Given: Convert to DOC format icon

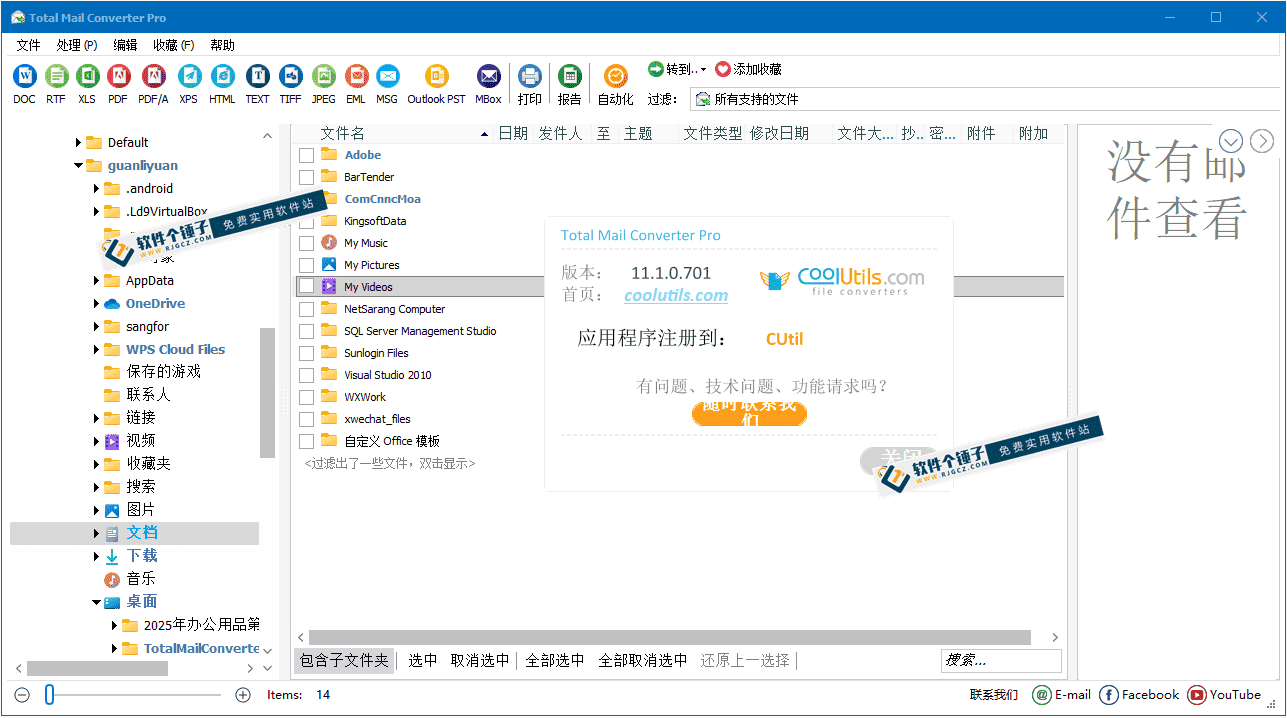Looking at the screenshot, I should point(24,76).
